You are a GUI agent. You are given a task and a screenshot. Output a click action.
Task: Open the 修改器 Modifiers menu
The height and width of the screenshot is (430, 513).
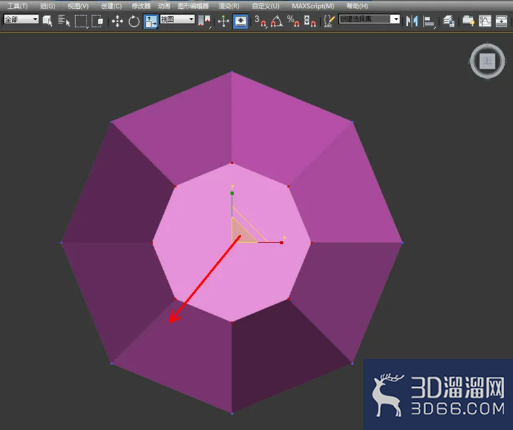click(x=141, y=6)
